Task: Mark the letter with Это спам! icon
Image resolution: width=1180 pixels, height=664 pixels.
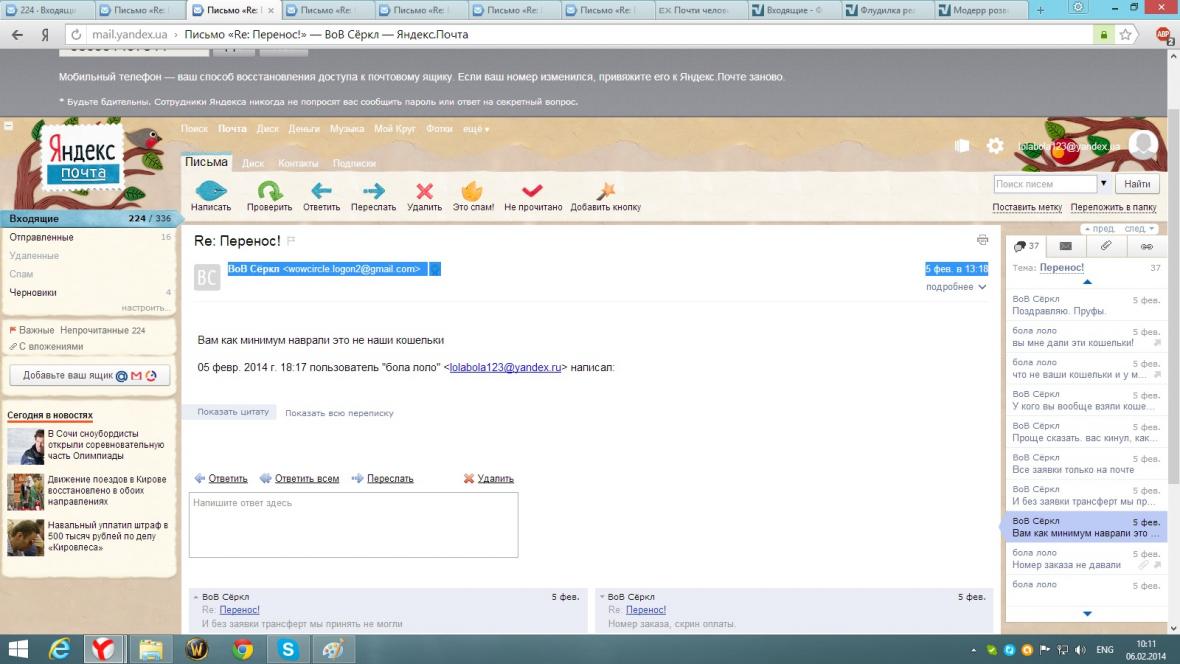Action: pyautogui.click(x=473, y=191)
